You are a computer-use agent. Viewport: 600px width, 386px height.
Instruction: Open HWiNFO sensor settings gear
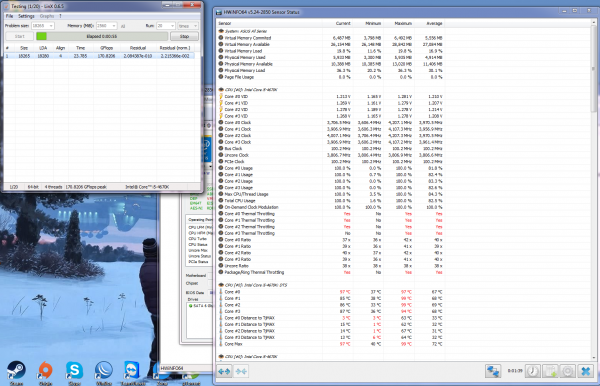coord(567,371)
